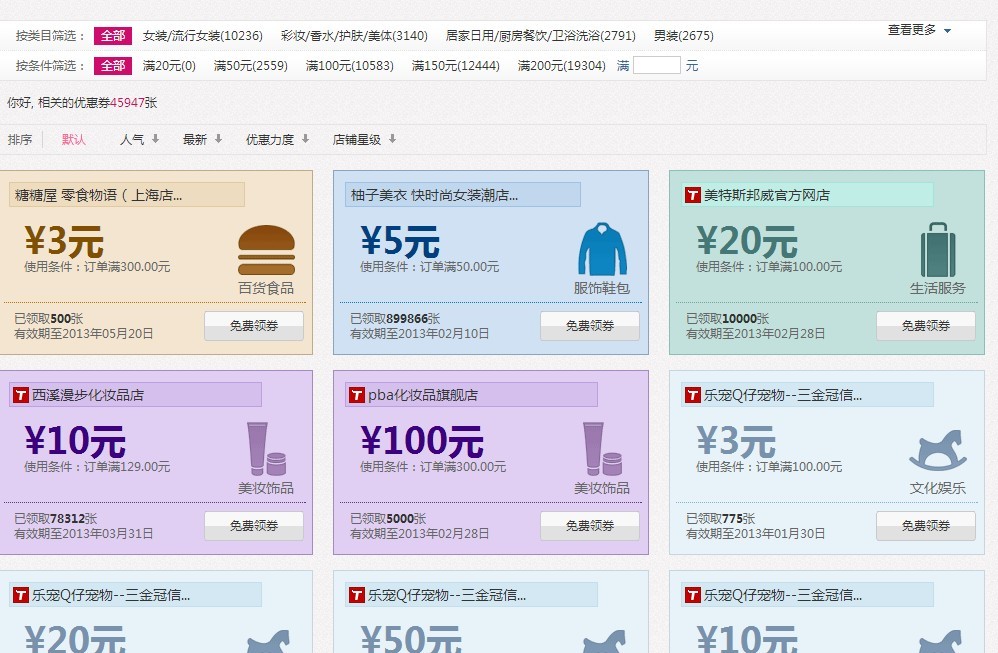This screenshot has width=998, height=653.
Task: Open 美特斯邦威官方网店 shop title
Action: pyautogui.click(x=766, y=195)
